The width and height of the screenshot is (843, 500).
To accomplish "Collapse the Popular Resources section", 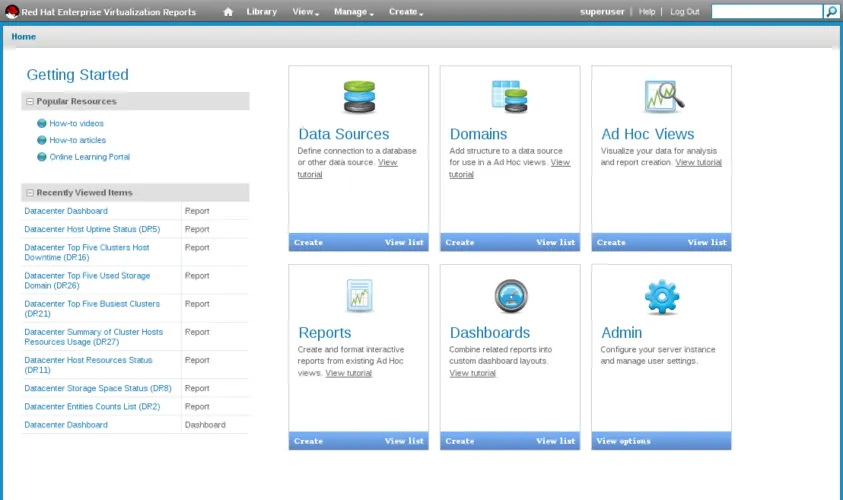I will (x=30, y=101).
